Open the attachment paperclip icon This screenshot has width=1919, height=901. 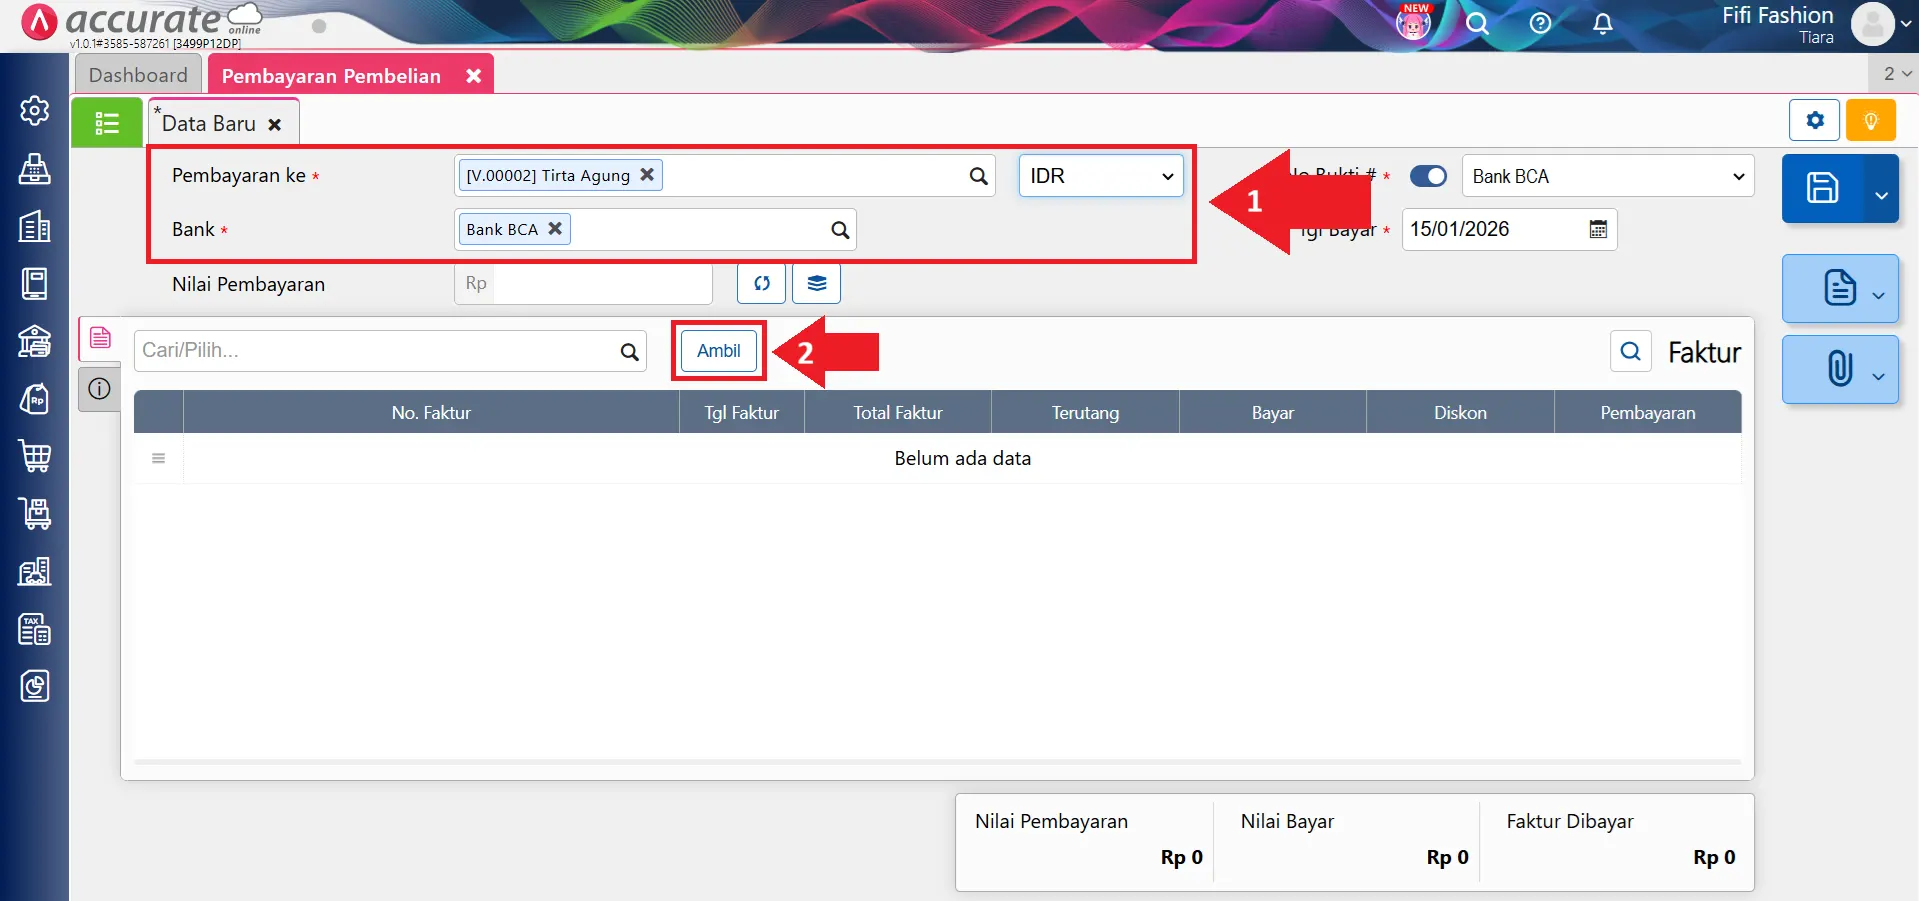[x=1839, y=369]
